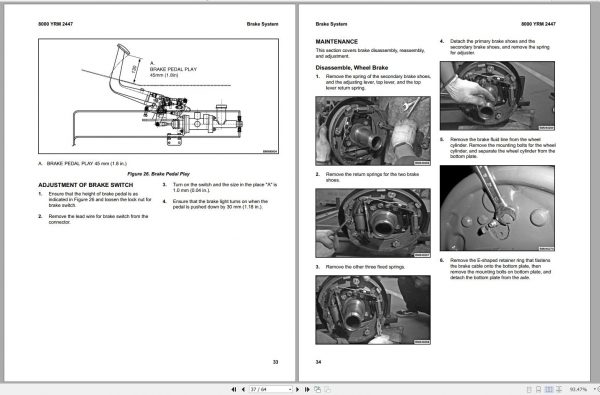Click step 4 brake light turns on text
Screen dimensions: 600x395
(x=220, y=204)
